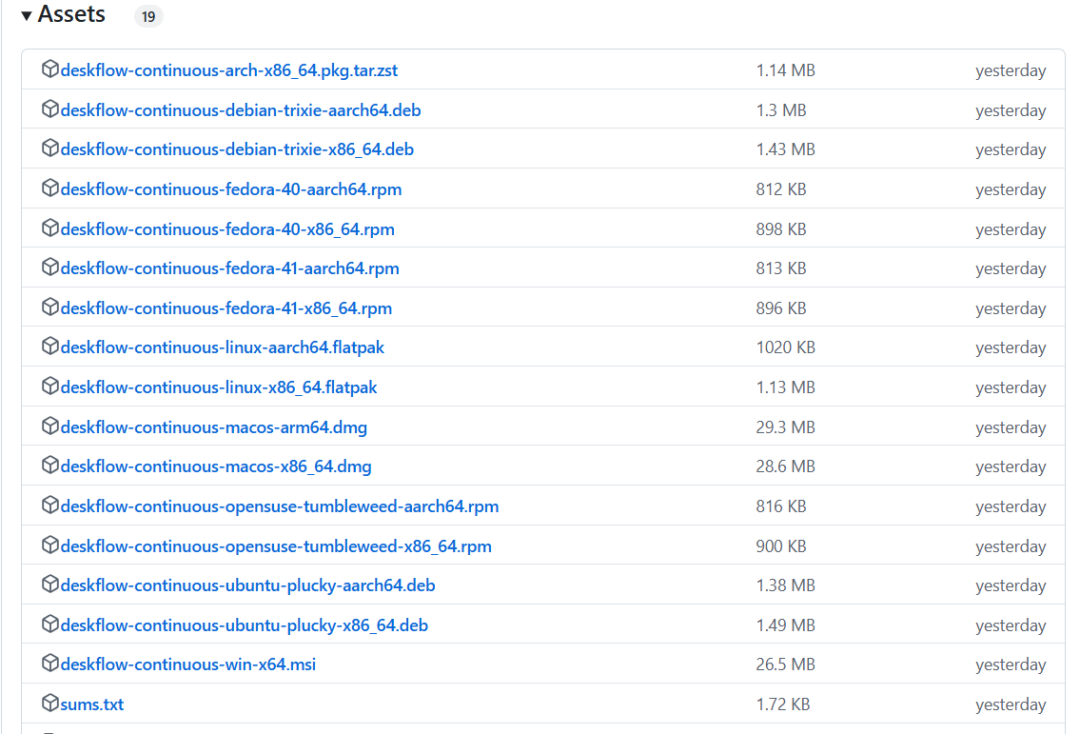The height and width of the screenshot is (734, 1080).
Task: Click the 812 KB size value
Action: coord(781,189)
